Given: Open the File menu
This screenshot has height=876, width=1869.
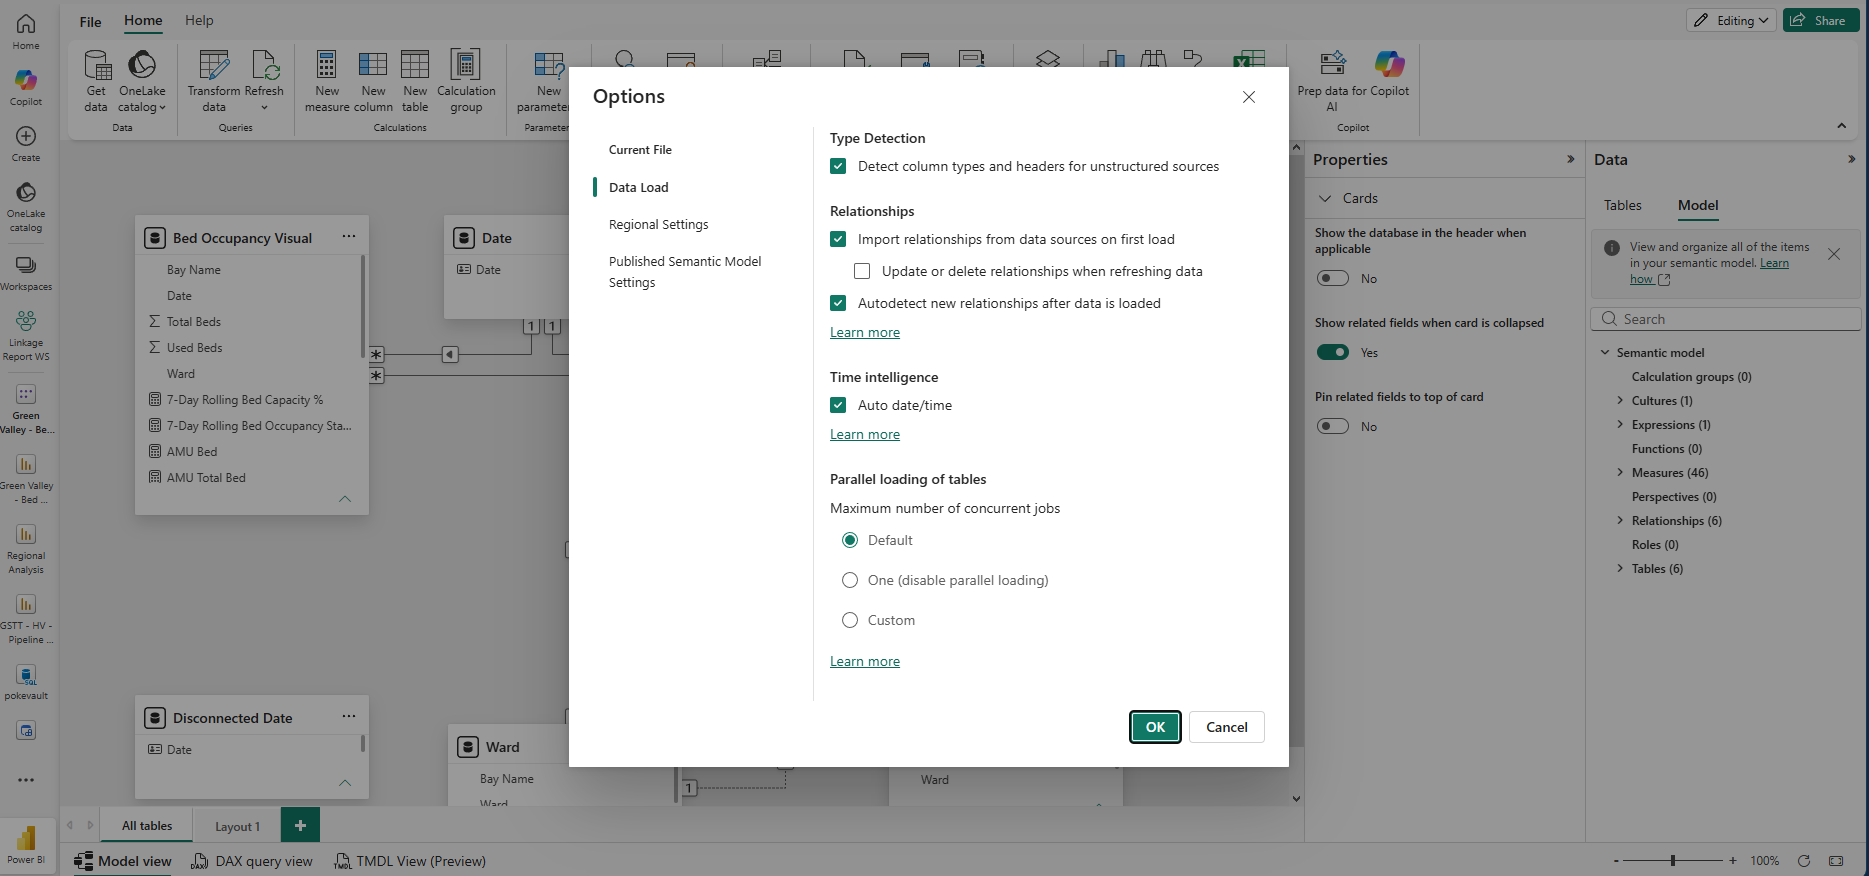Looking at the screenshot, I should point(91,21).
